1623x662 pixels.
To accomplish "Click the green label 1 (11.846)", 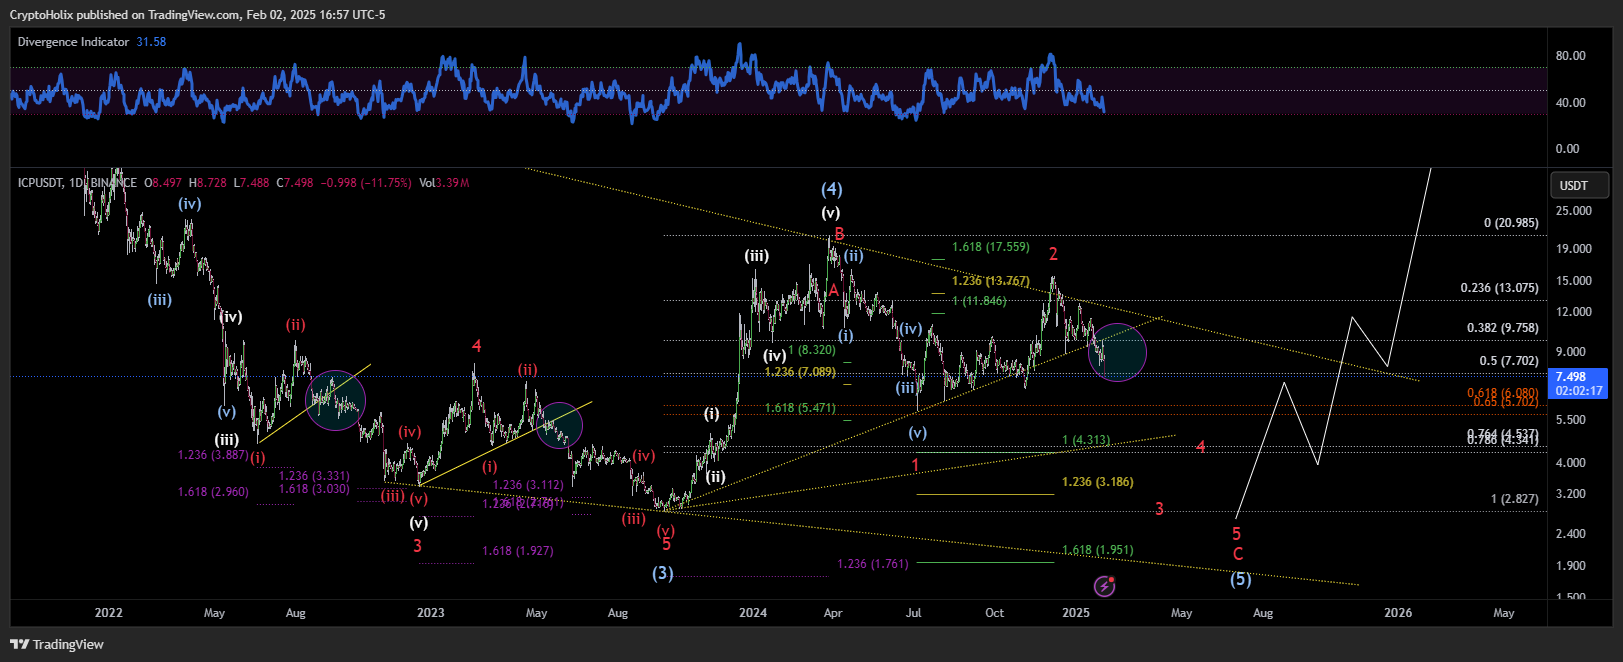I will (x=979, y=301).
